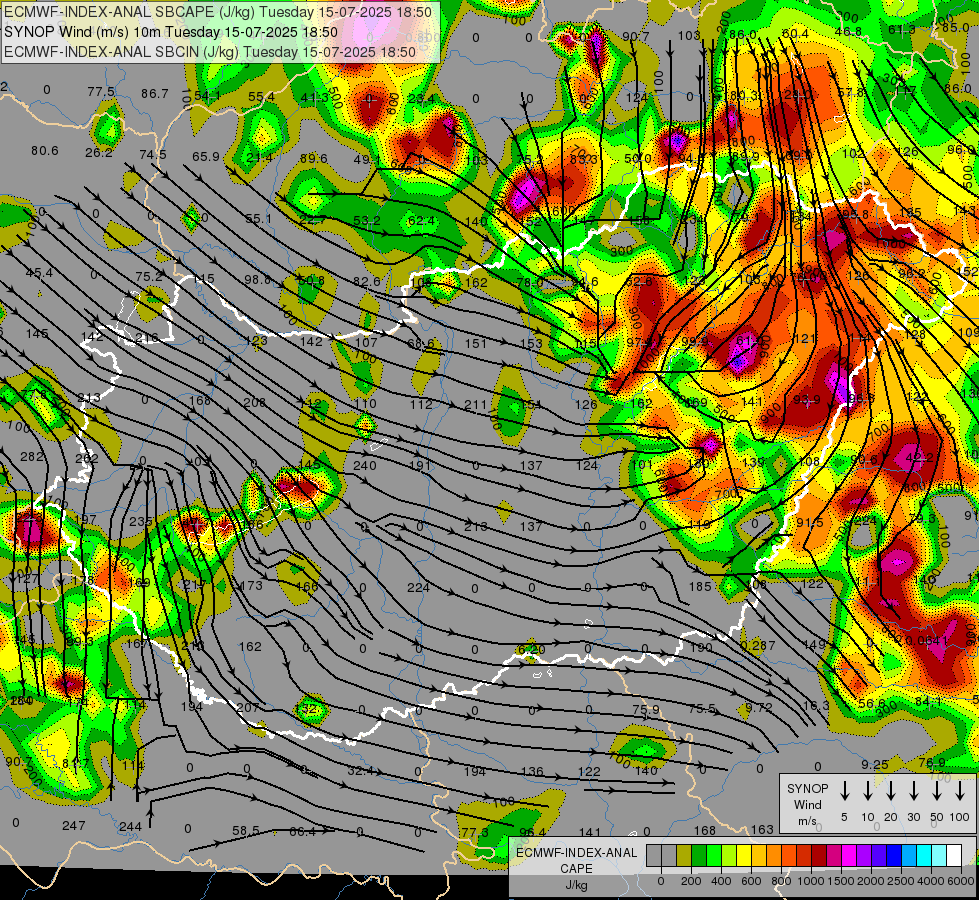Image resolution: width=979 pixels, height=900 pixels.
Task: Click the map value 282
Action: point(32,457)
